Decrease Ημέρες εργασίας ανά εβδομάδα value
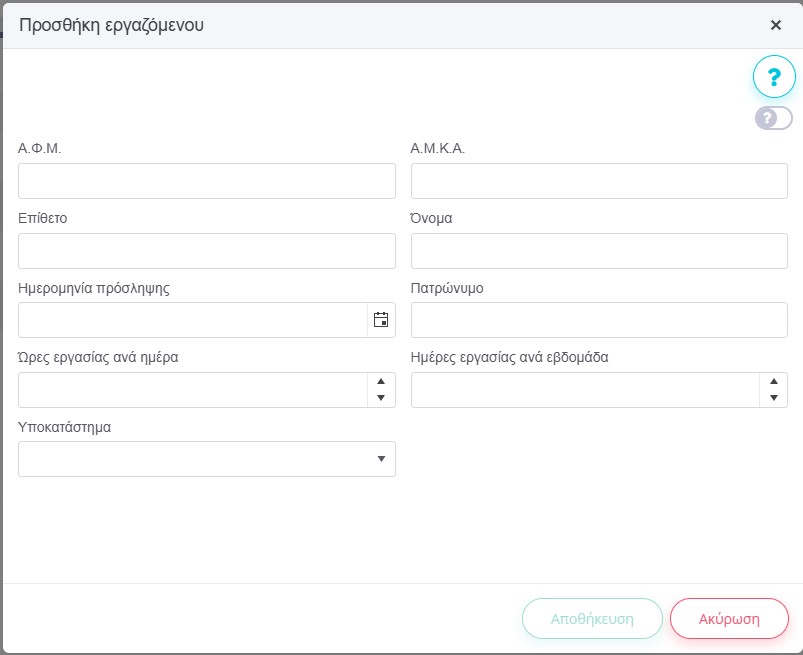Image resolution: width=803 pixels, height=655 pixels. tap(773, 398)
